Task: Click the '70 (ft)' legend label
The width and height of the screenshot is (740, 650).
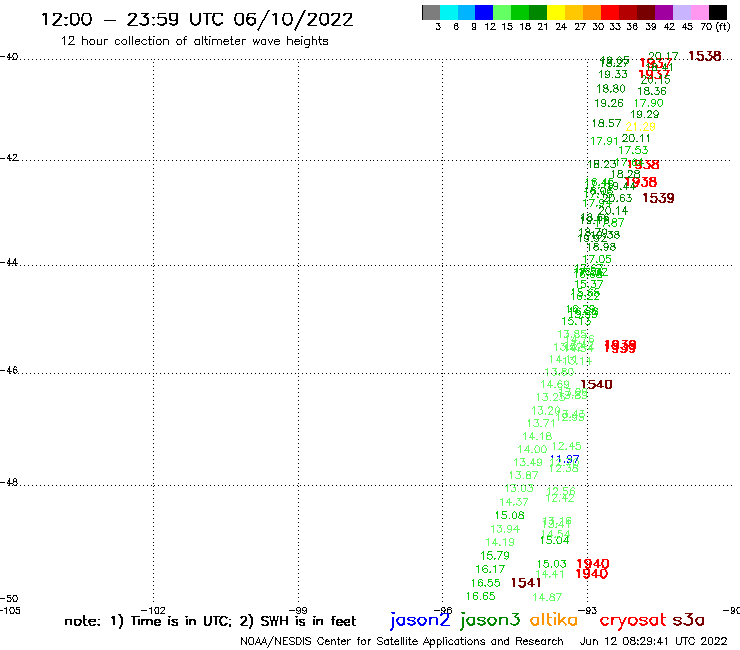Action: point(715,27)
